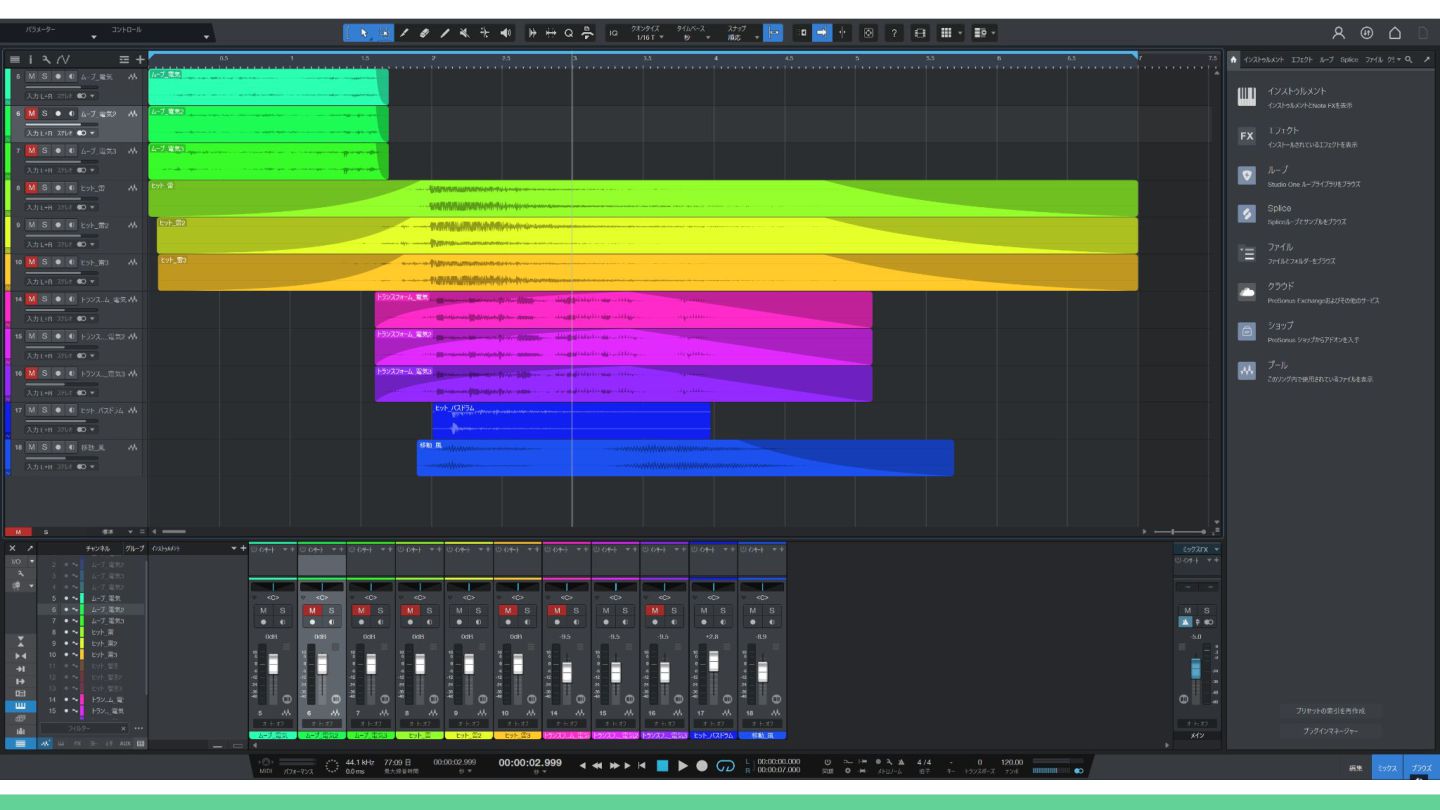Select the Arrow tool in the toolbar
Image resolution: width=1440 pixels, height=810 pixels.
tap(363, 33)
